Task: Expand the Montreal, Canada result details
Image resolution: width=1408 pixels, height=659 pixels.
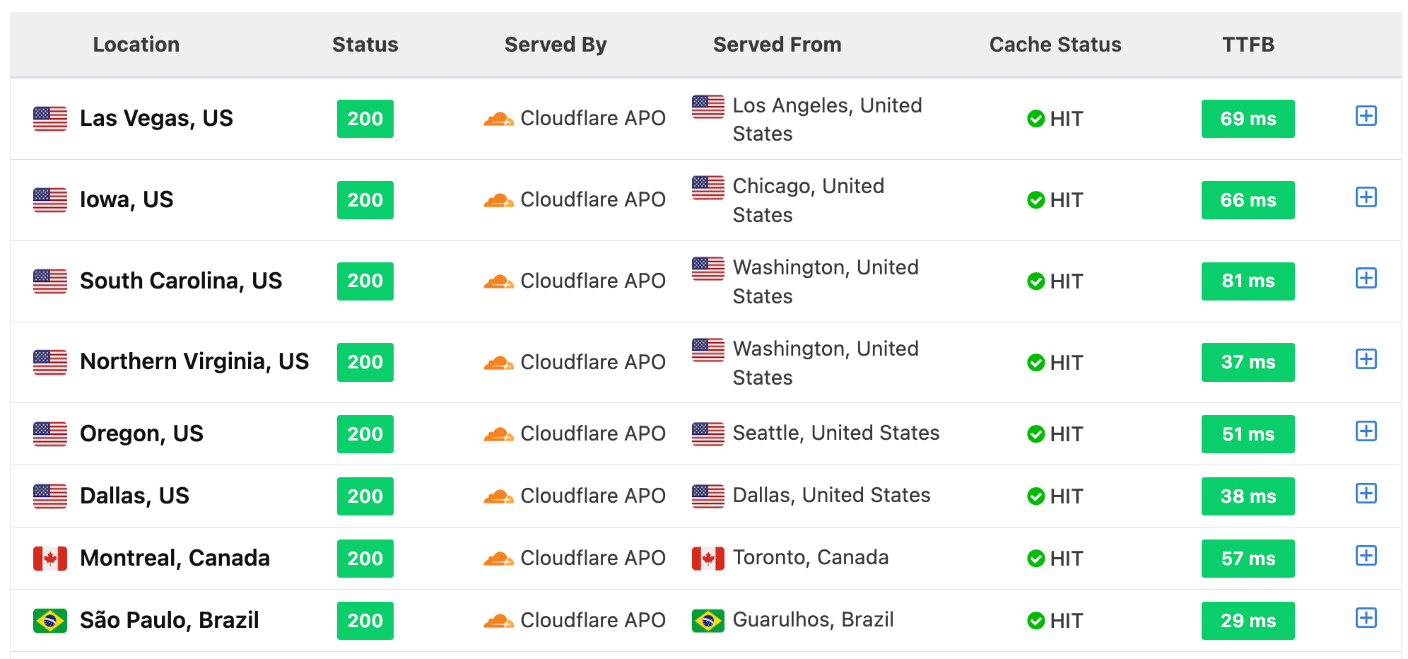Action: click(1366, 555)
